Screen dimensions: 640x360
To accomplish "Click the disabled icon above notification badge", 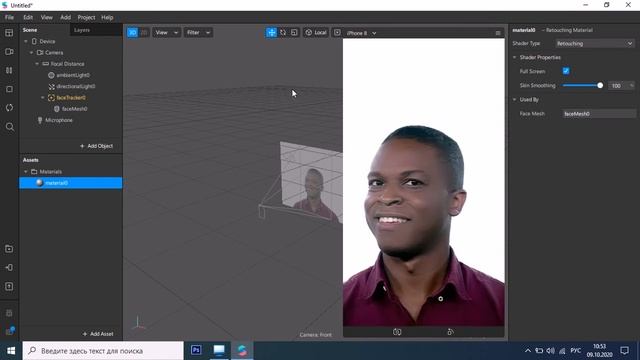I will click(9, 313).
